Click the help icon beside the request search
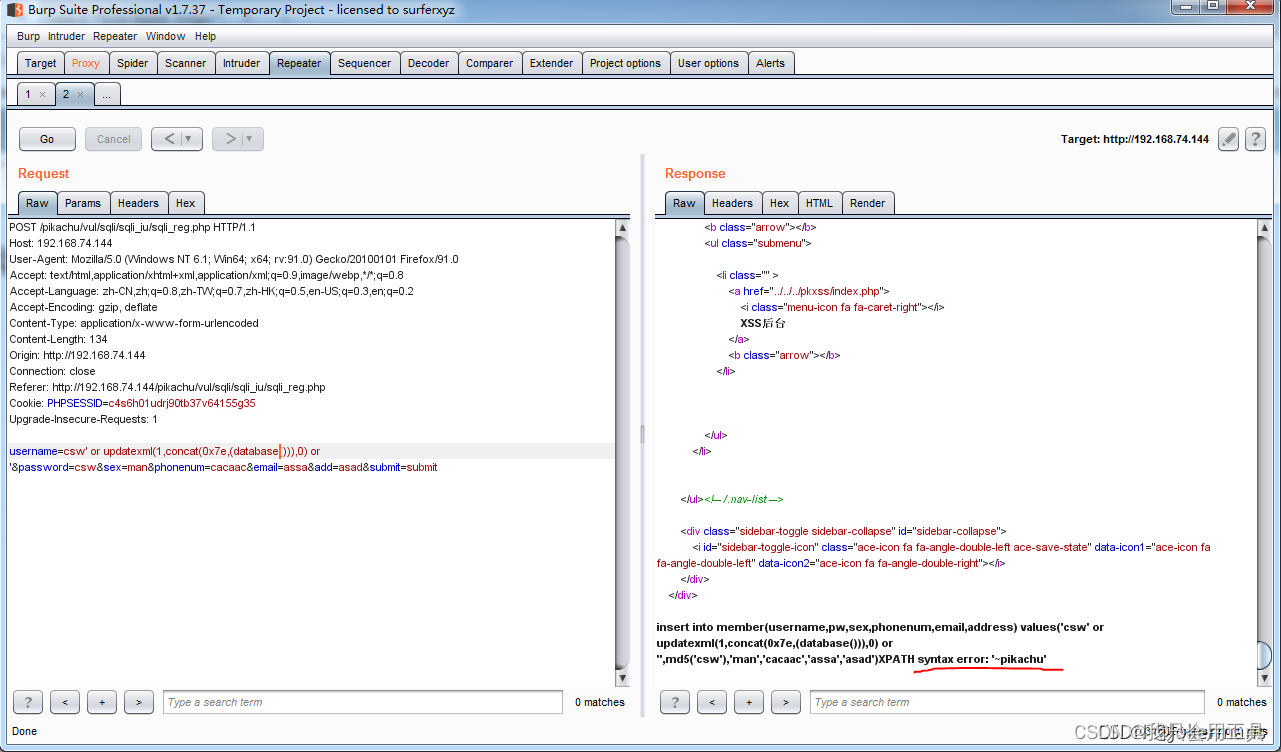 [x=27, y=702]
